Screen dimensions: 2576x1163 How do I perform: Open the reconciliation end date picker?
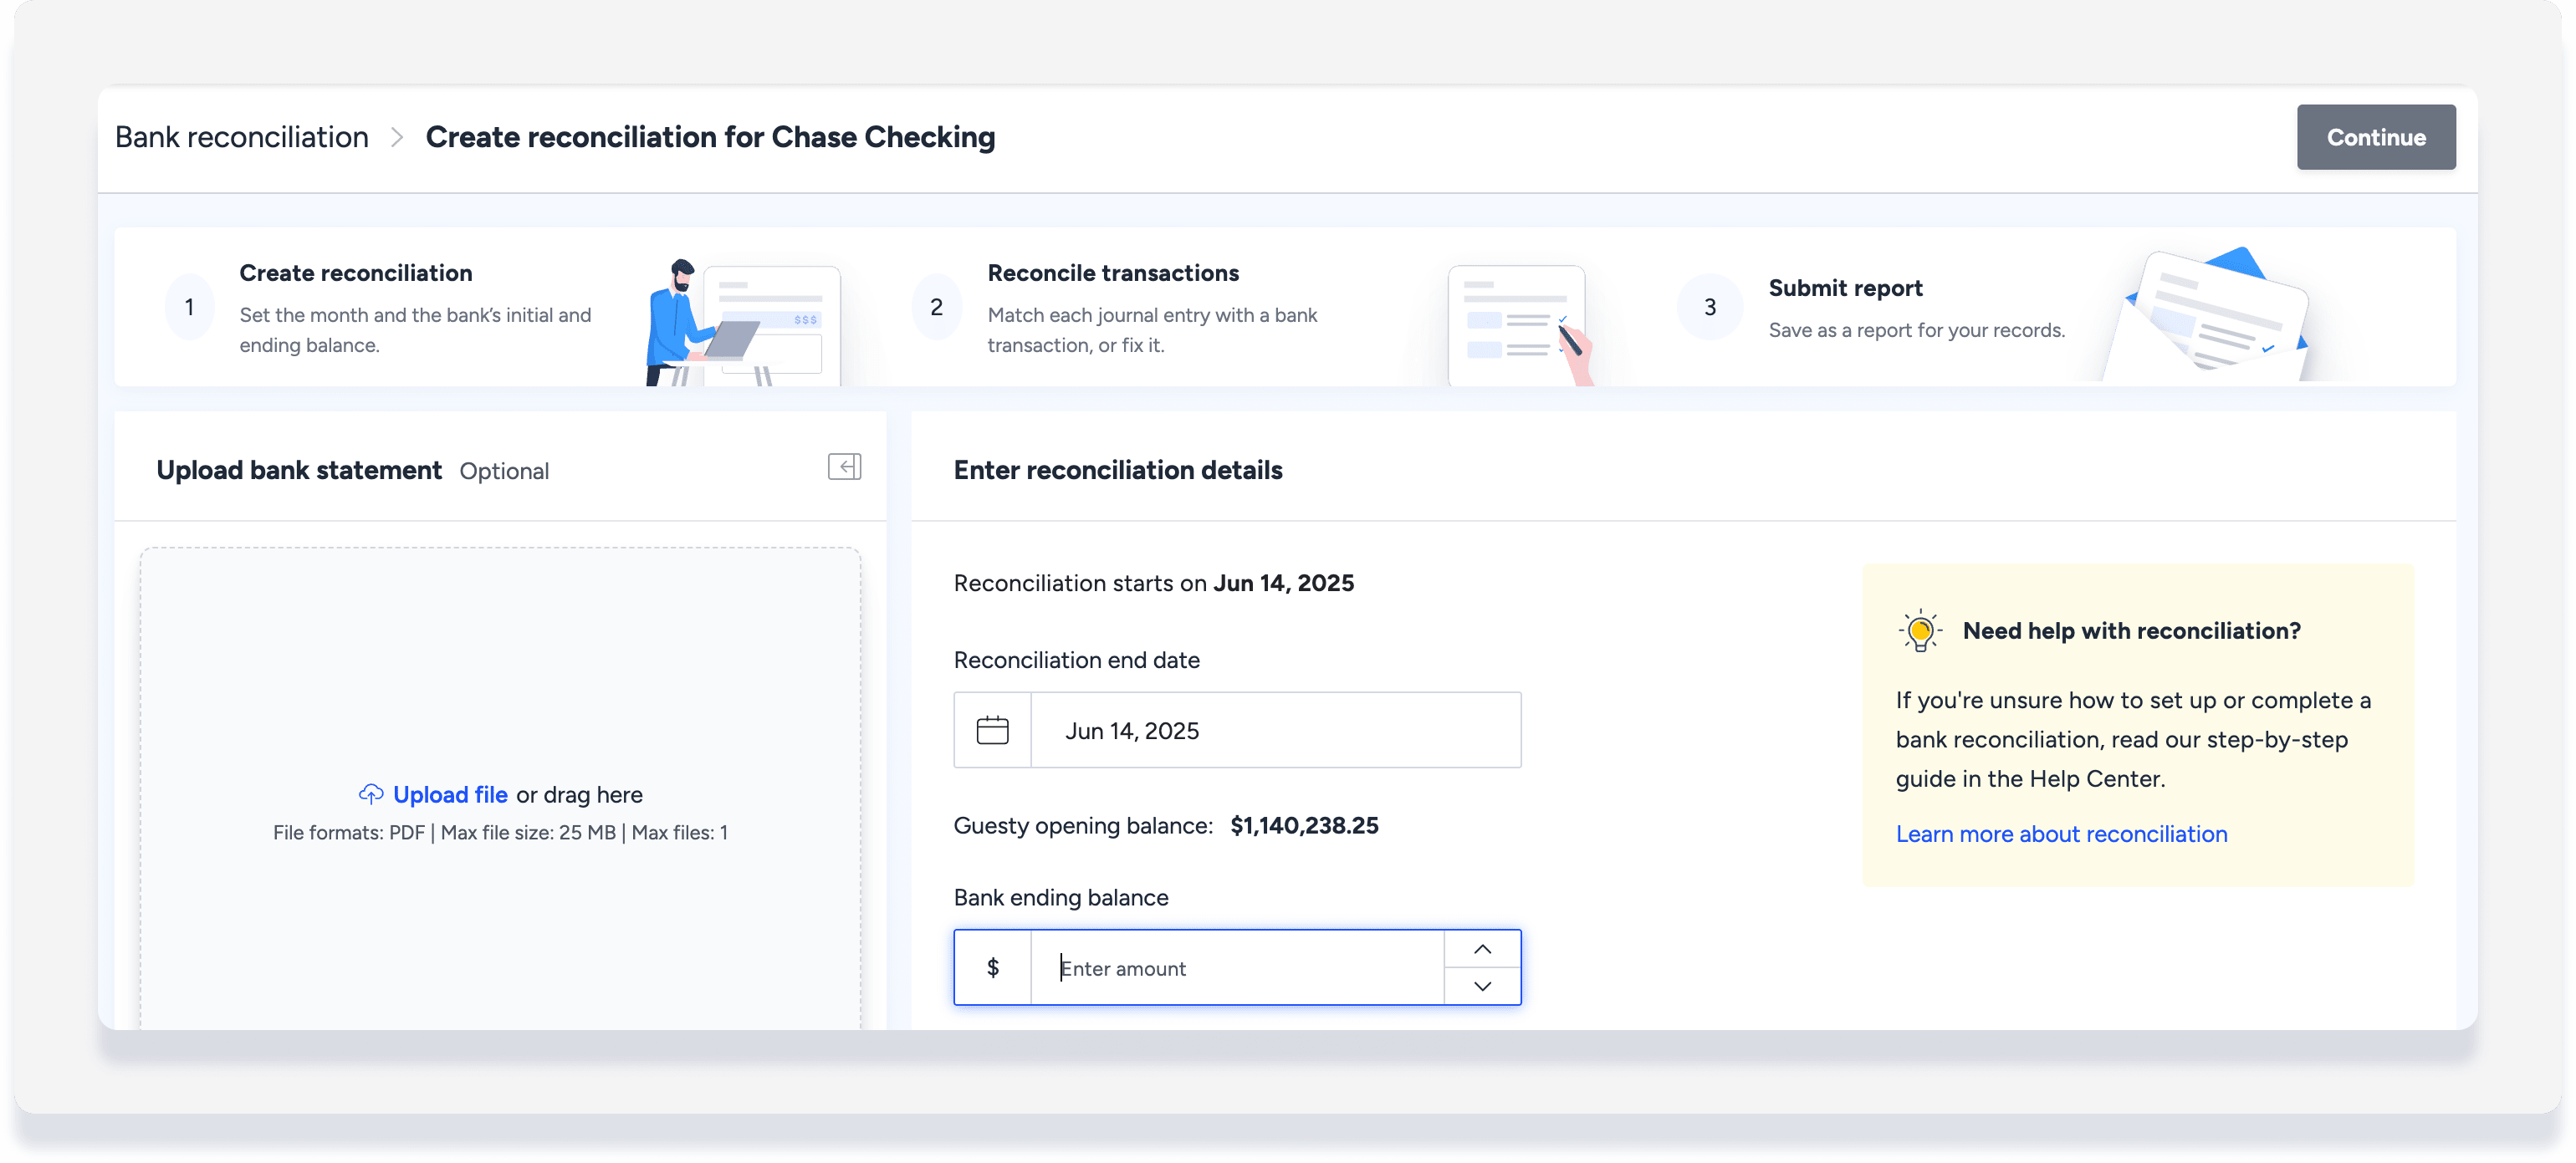tap(1274, 731)
